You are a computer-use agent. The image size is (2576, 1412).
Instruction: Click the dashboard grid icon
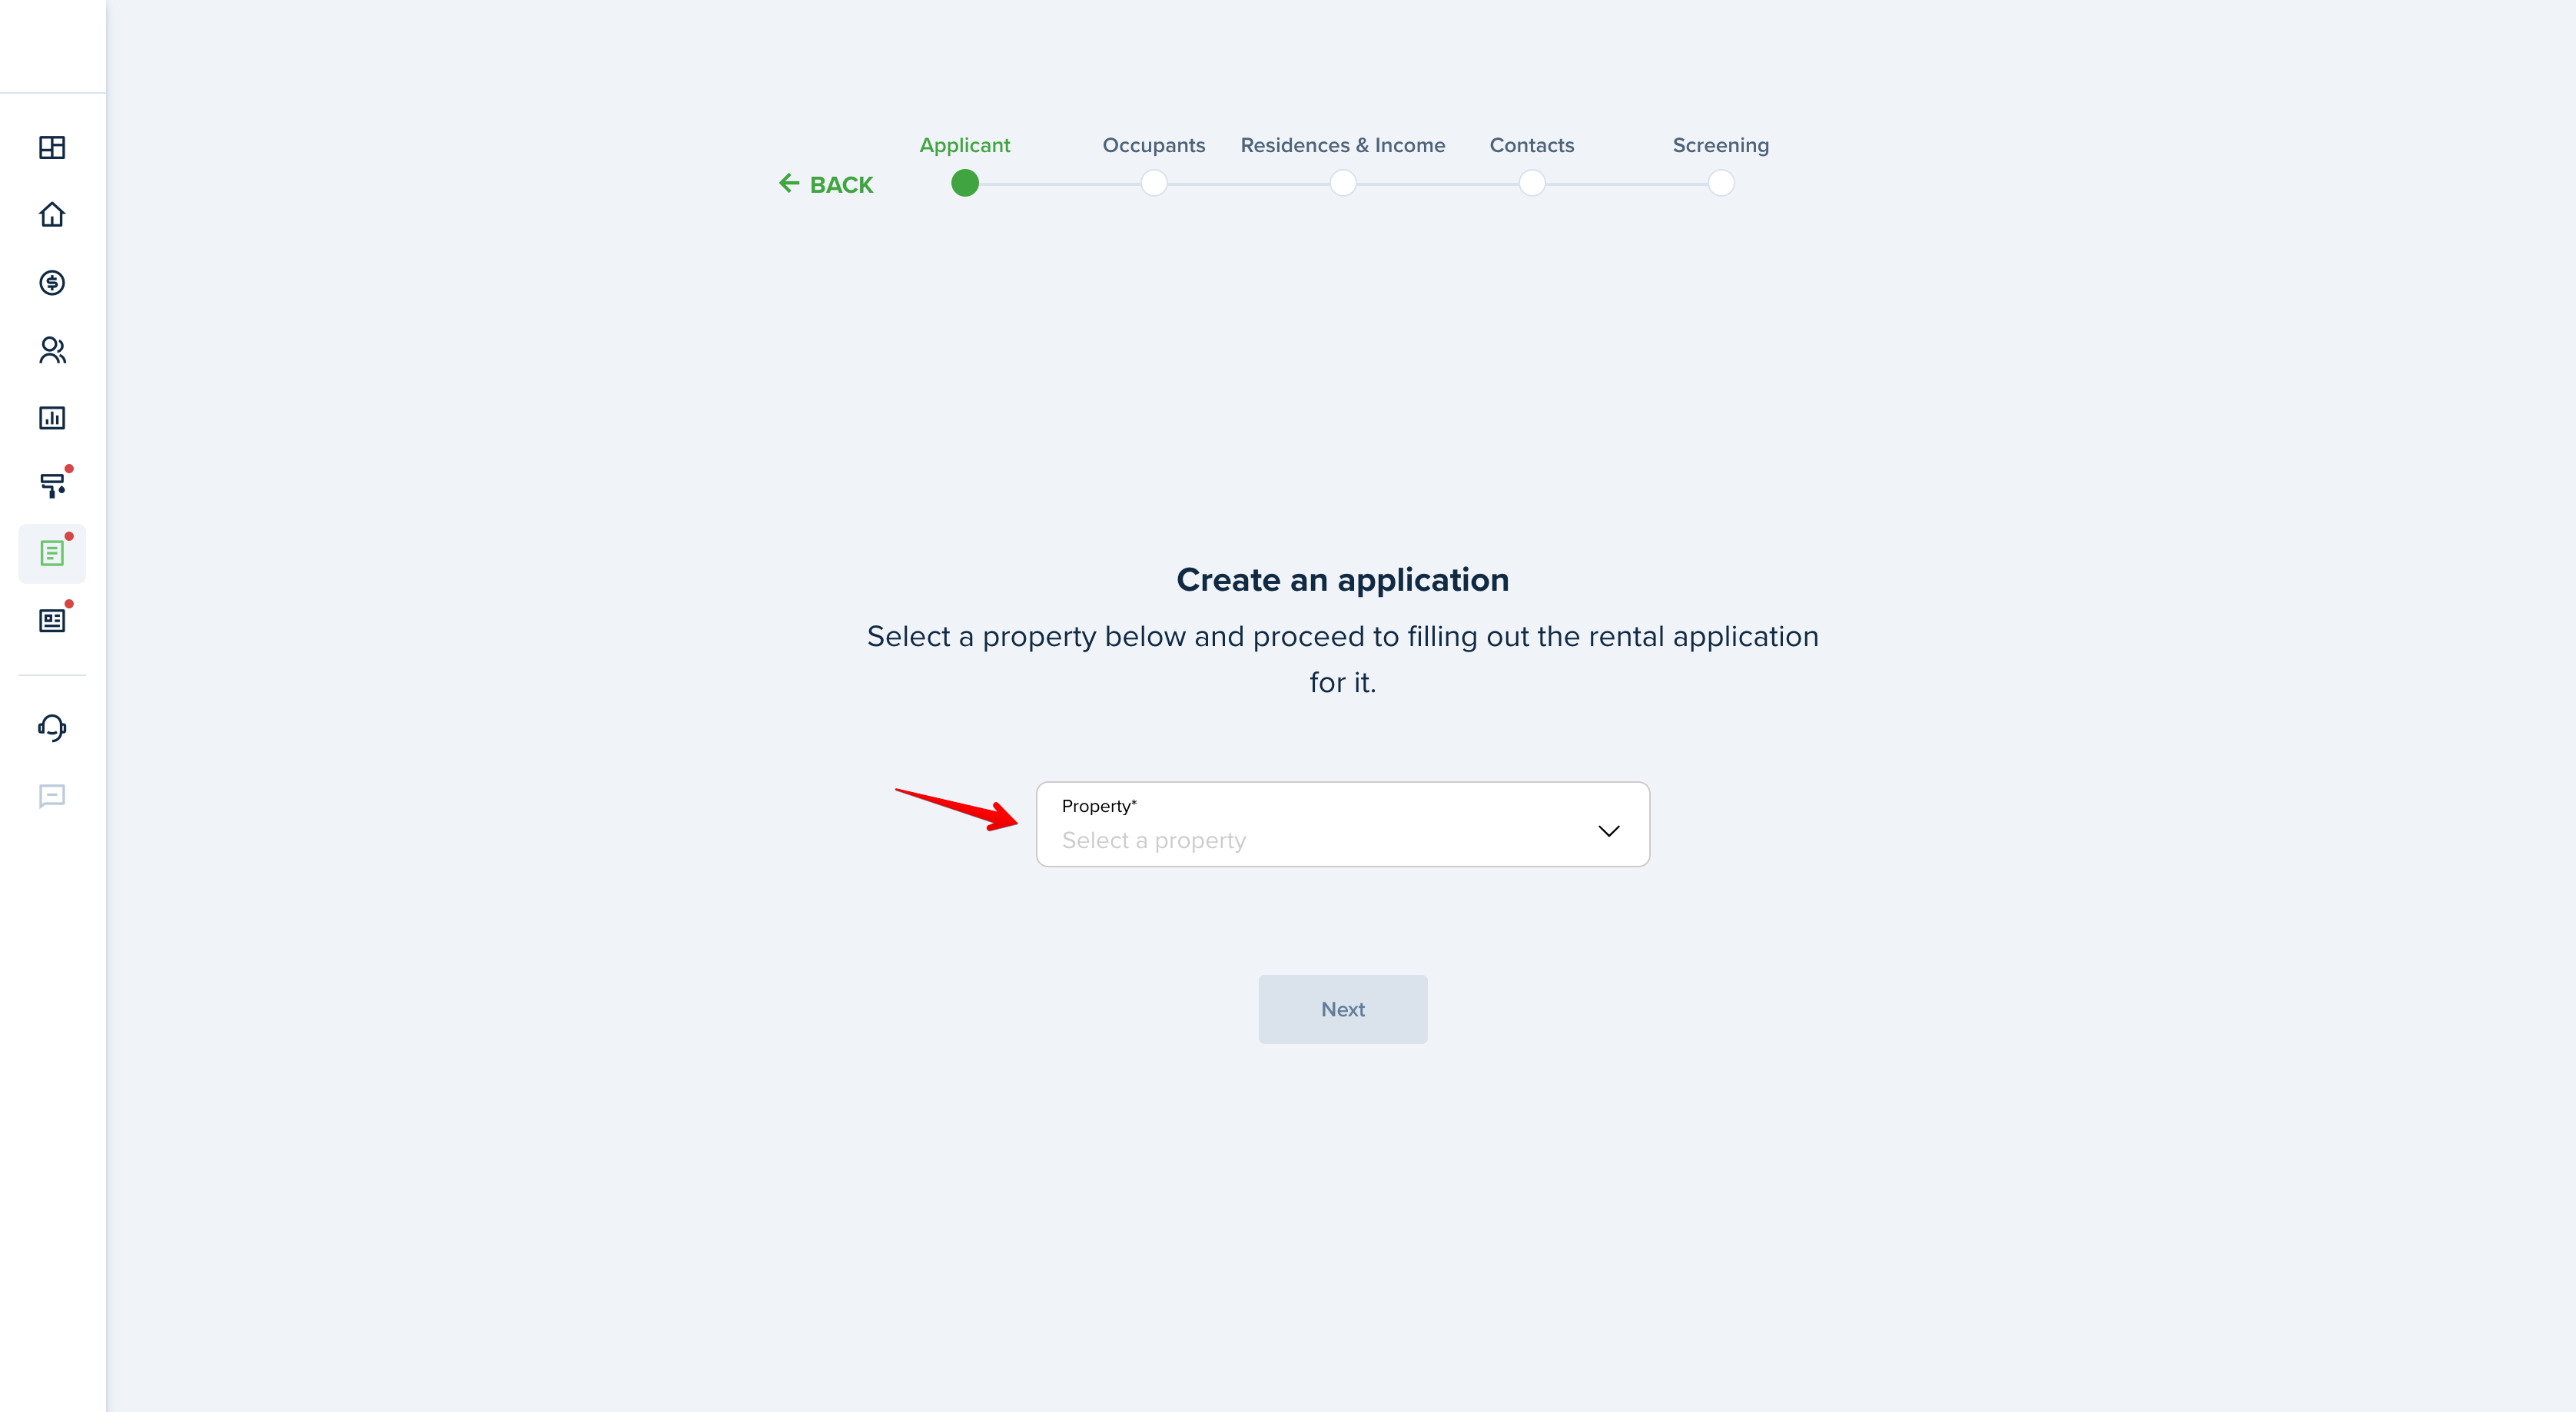tap(52, 147)
